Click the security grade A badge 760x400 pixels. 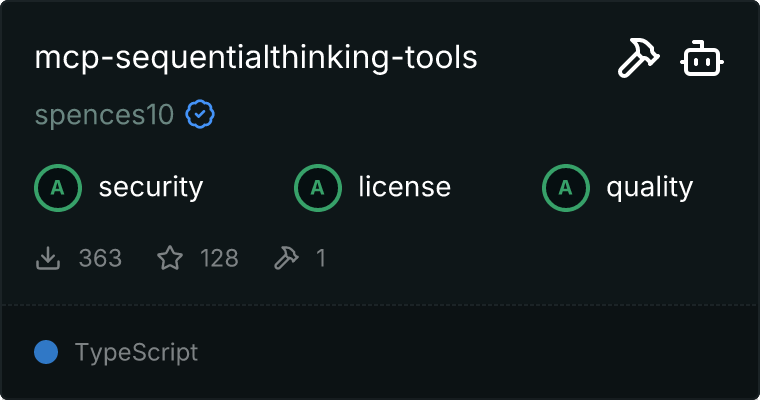click(x=58, y=188)
